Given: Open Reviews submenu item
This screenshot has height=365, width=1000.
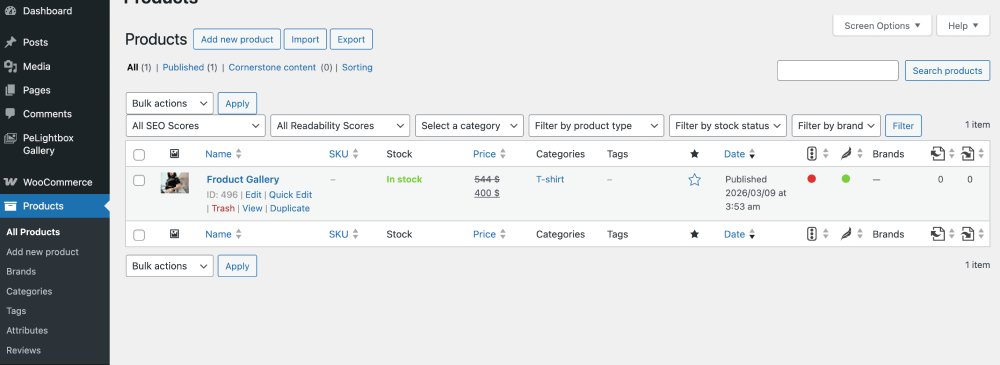Looking at the screenshot, I should [x=24, y=350].
